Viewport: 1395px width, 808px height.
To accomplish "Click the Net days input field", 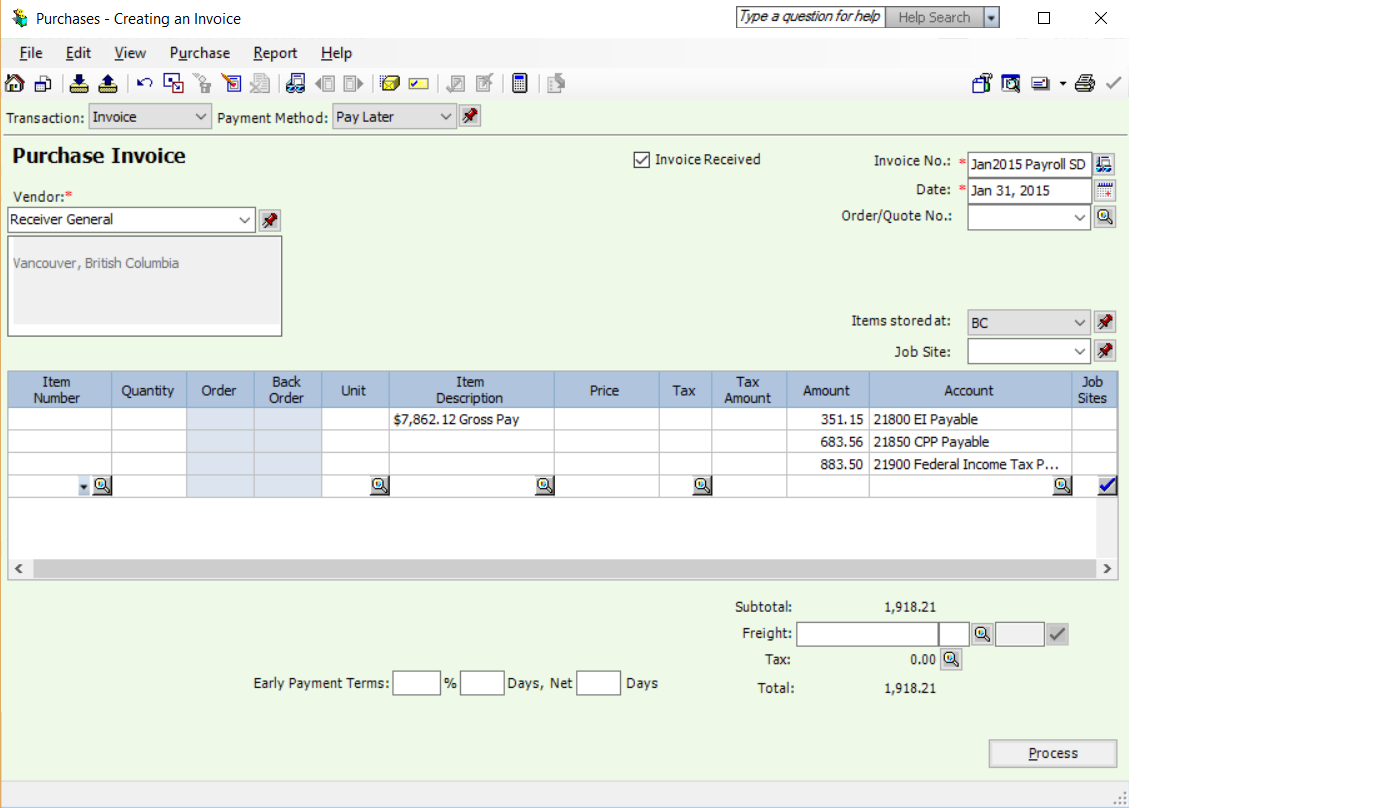I will click(x=599, y=683).
